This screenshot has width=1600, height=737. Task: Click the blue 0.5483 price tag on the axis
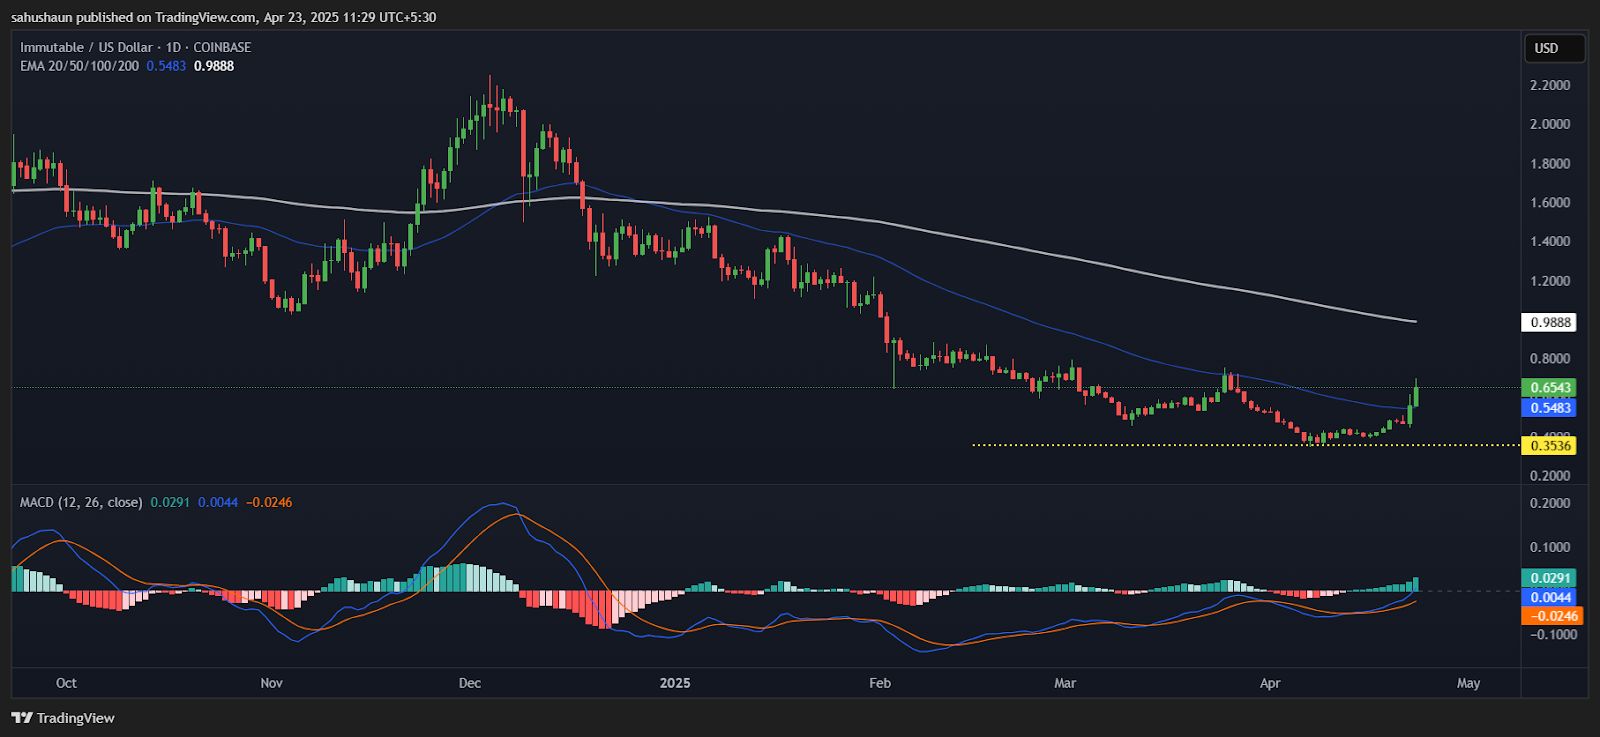coord(1549,407)
